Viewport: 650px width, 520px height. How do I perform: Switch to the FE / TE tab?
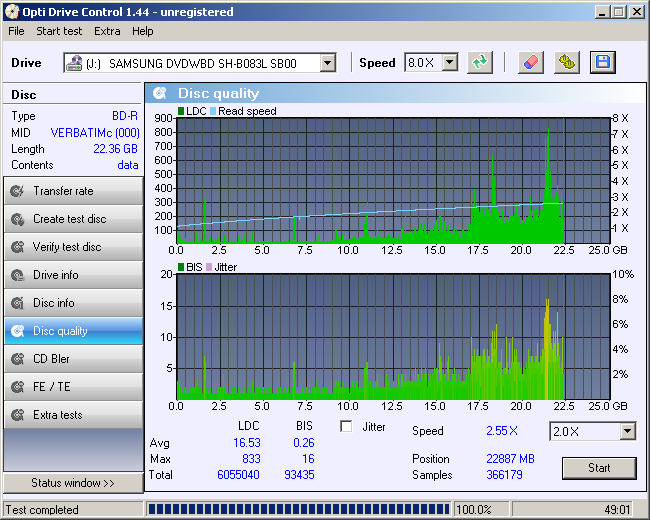point(73,387)
